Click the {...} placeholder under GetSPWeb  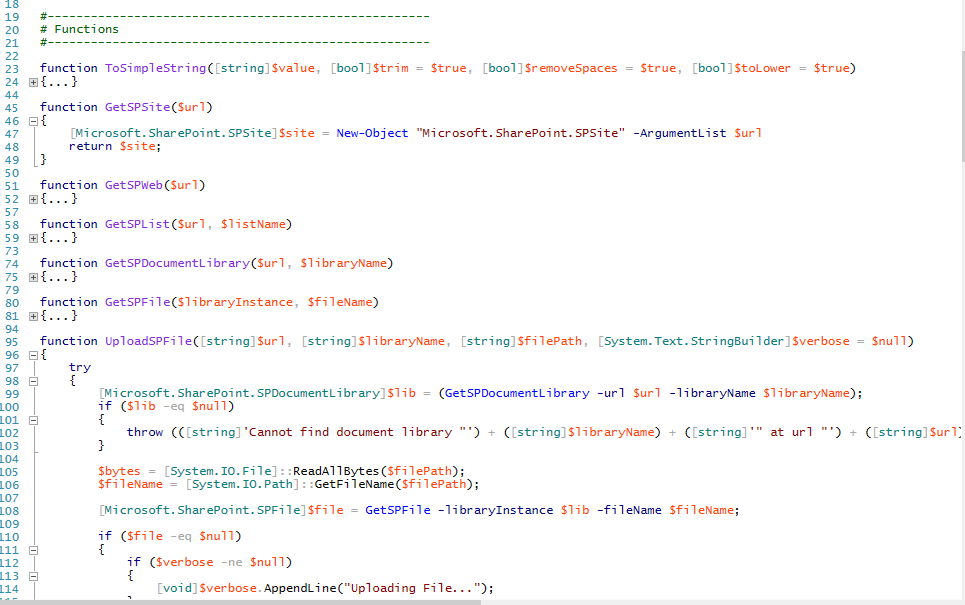click(x=58, y=199)
